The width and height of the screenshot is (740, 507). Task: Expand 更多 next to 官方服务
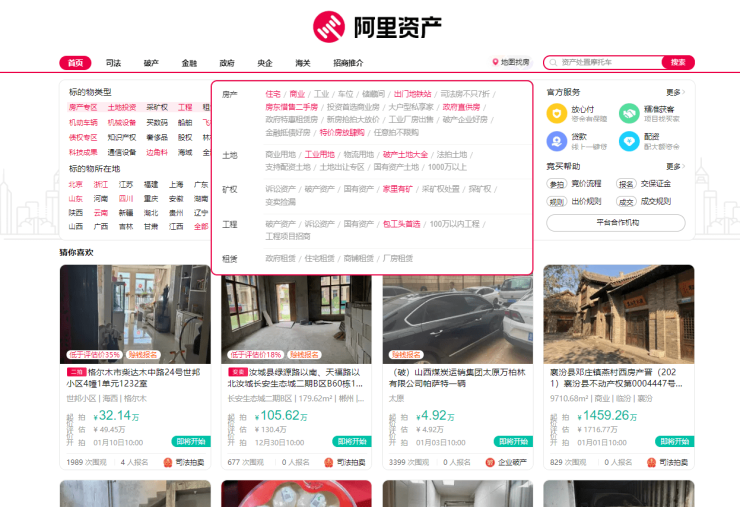[x=675, y=92]
